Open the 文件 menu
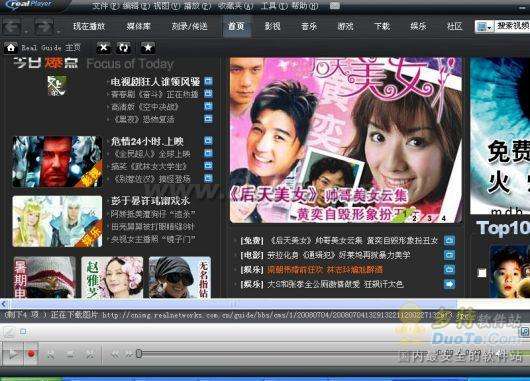This screenshot has width=530, height=381. [x=105, y=6]
